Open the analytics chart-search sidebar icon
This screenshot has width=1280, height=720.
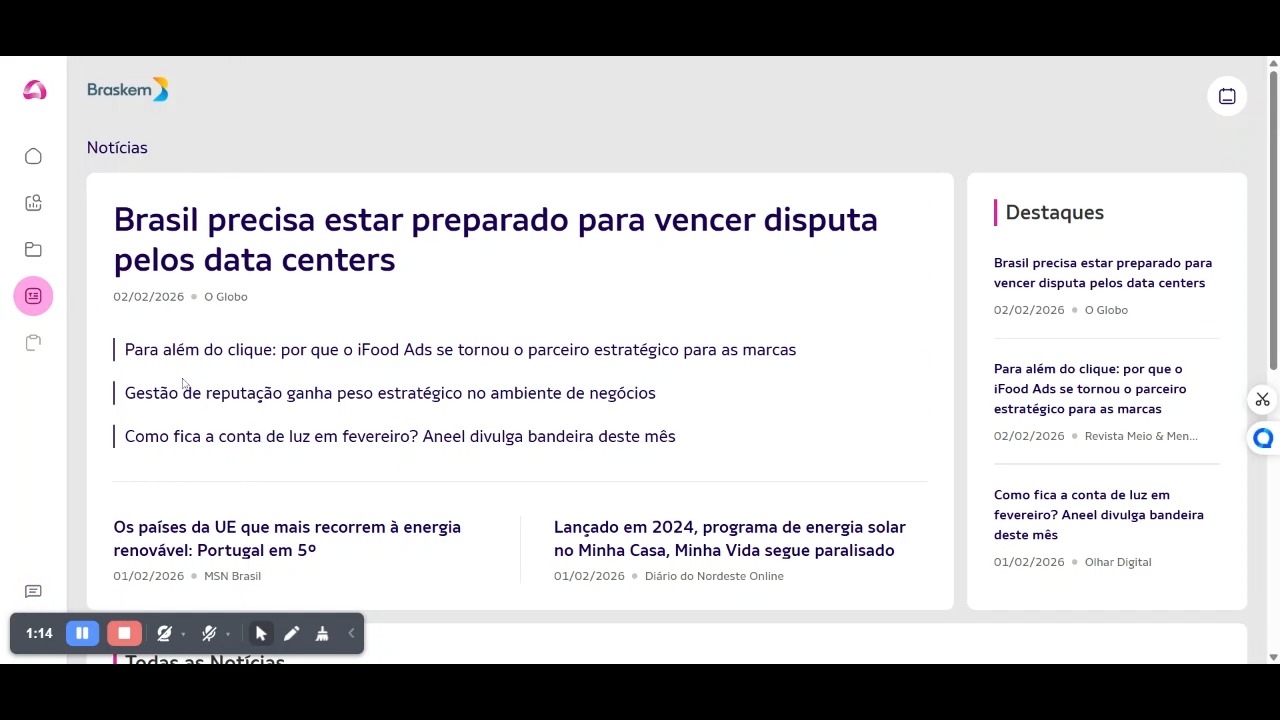(33, 203)
